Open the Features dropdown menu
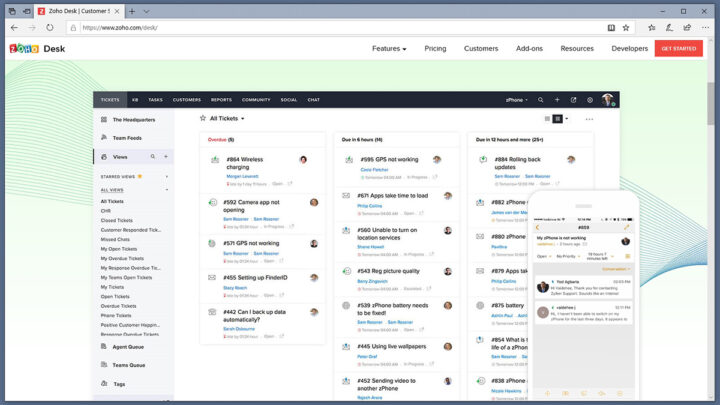The image size is (720, 405). pos(389,48)
